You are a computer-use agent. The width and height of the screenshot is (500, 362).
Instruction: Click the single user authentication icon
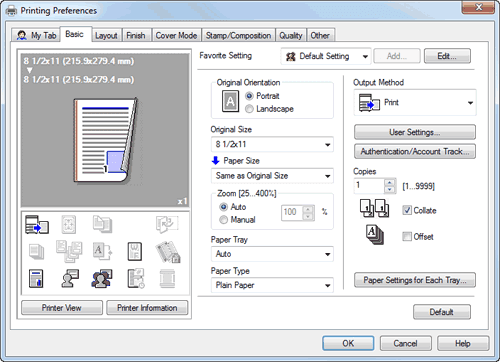(70, 278)
